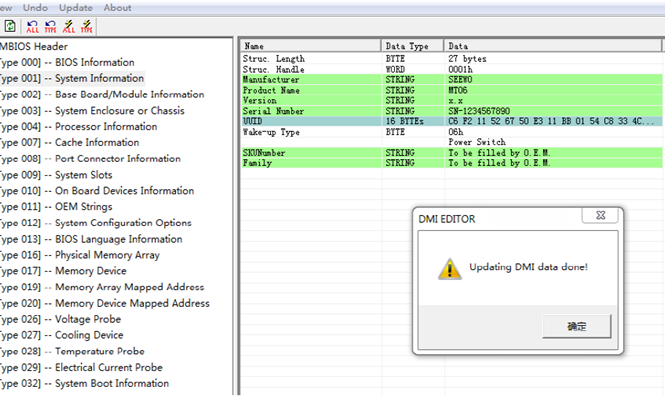This screenshot has width=665, height=396.
Task: Select the SKUNumber row name
Action: [264, 153]
